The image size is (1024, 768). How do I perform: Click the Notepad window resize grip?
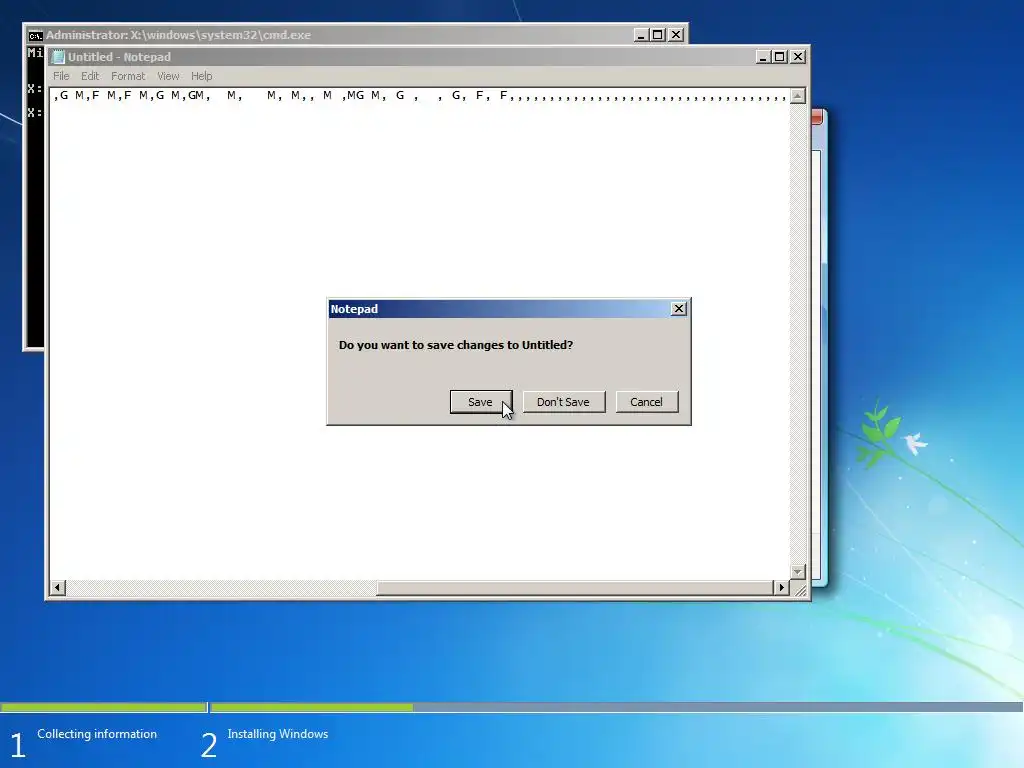tap(799, 589)
